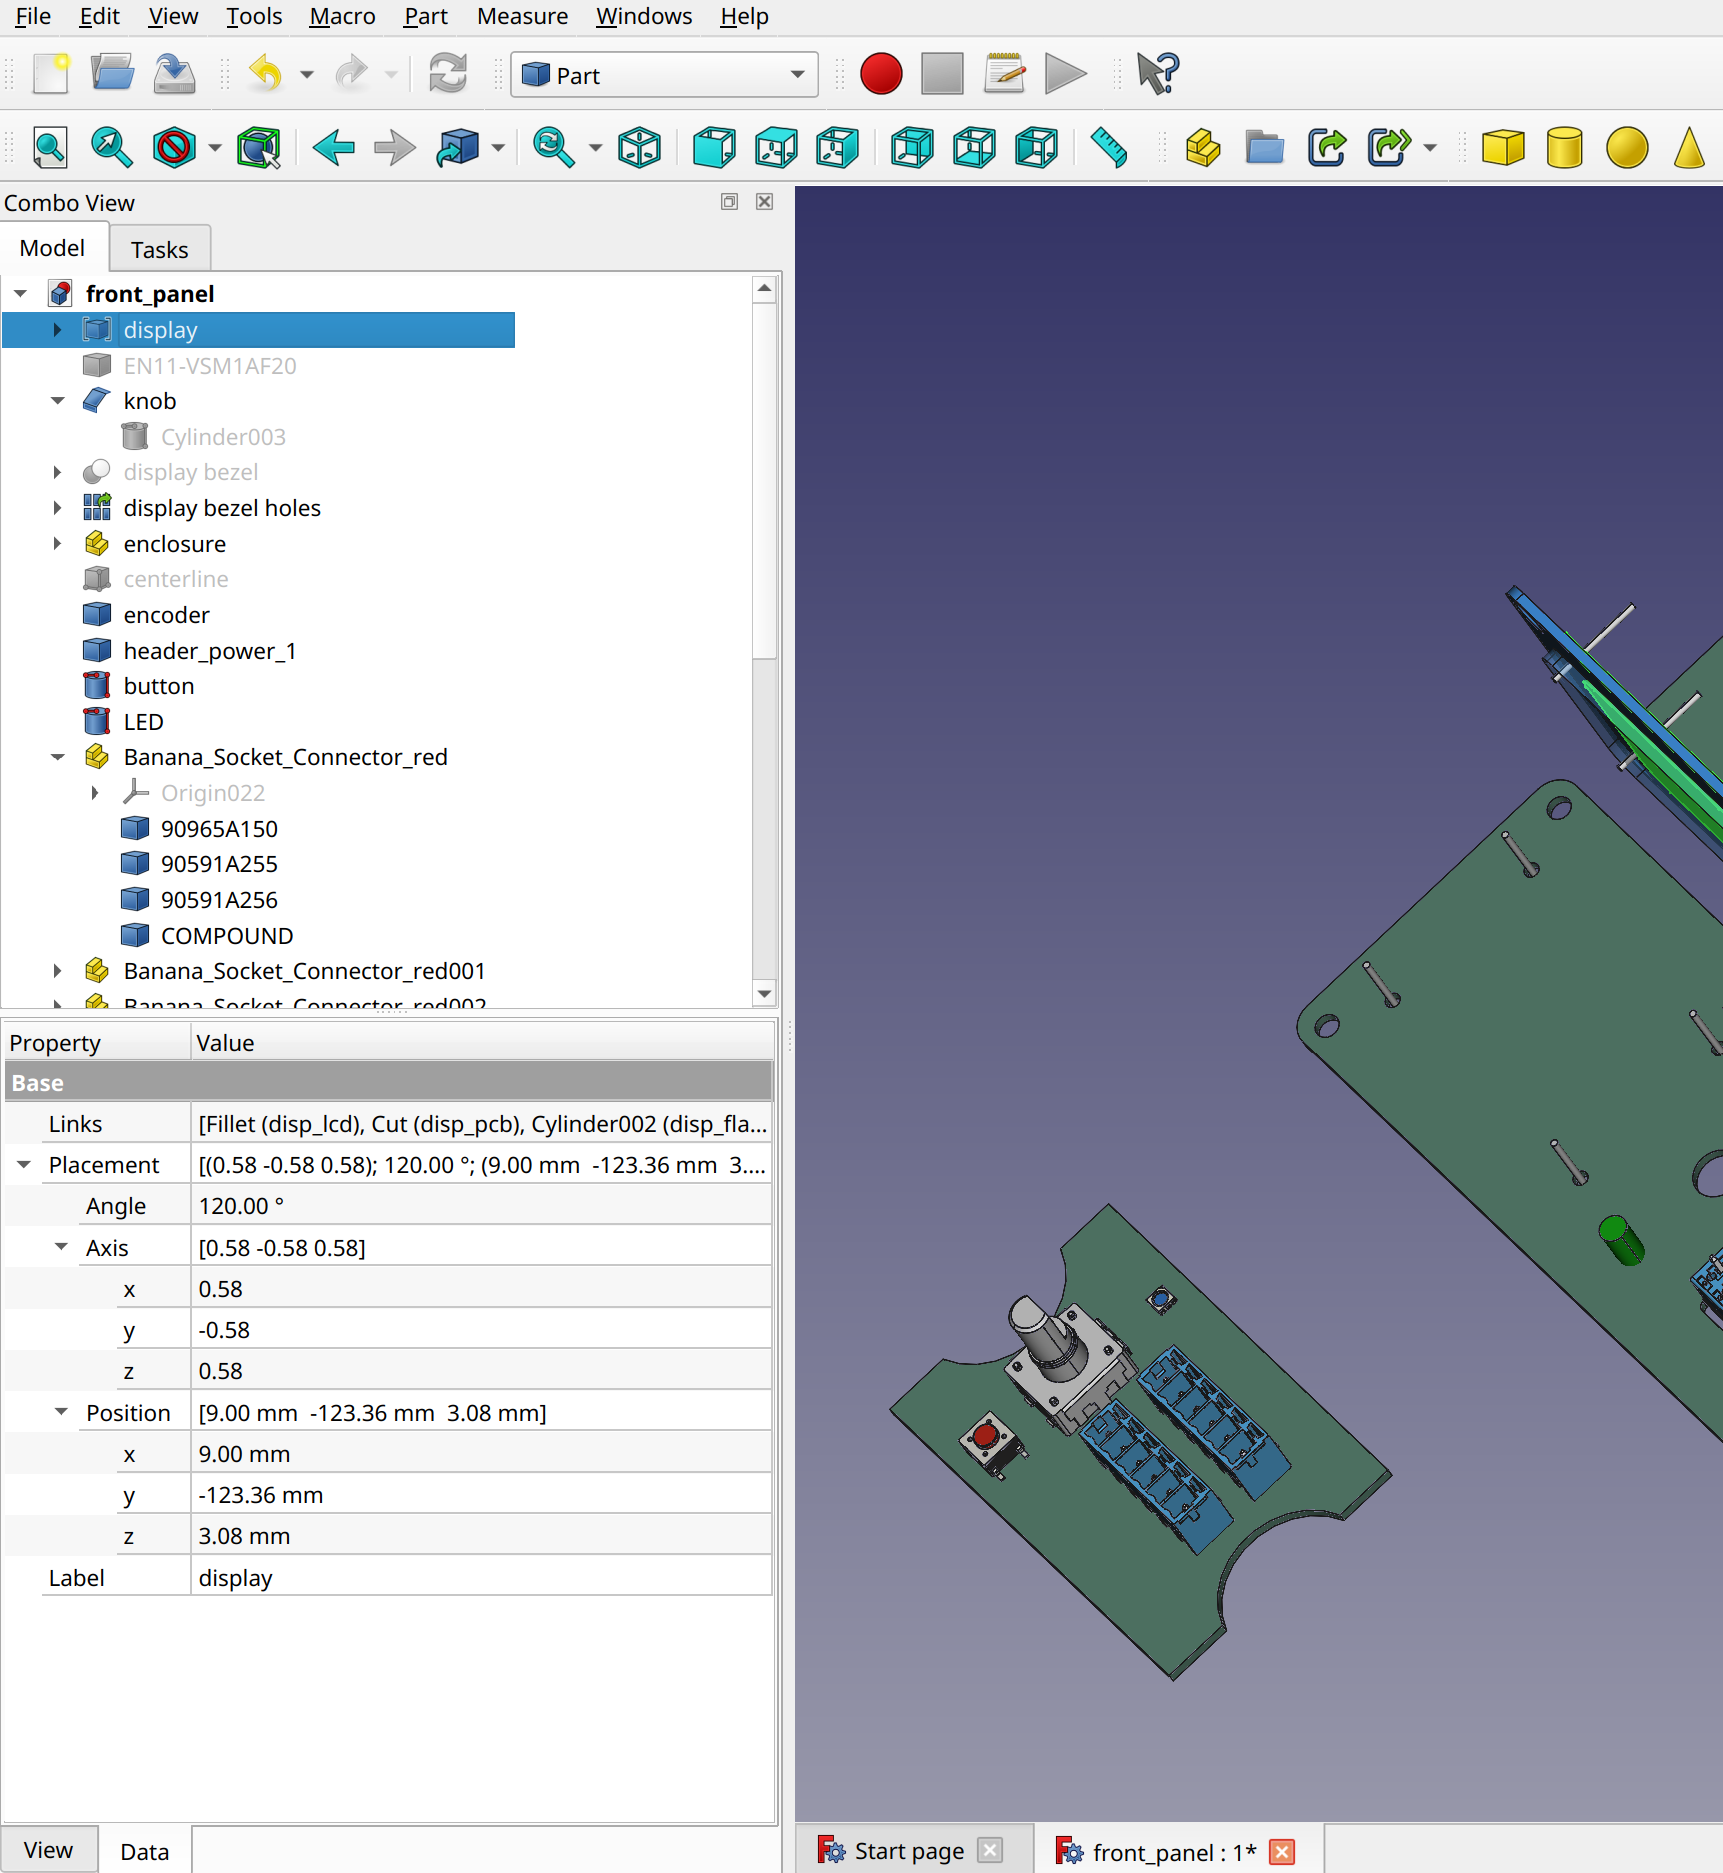Open the Start page document tab

pyautogui.click(x=908, y=1851)
